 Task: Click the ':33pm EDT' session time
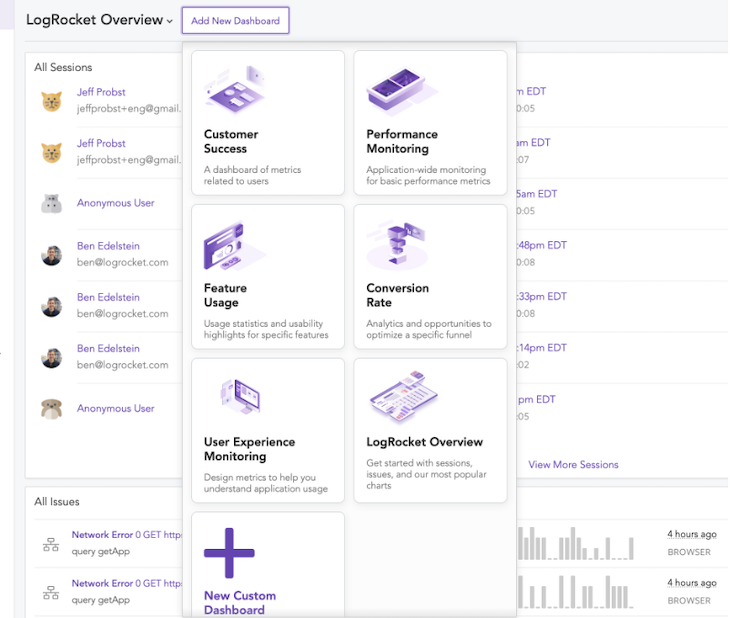tap(541, 297)
